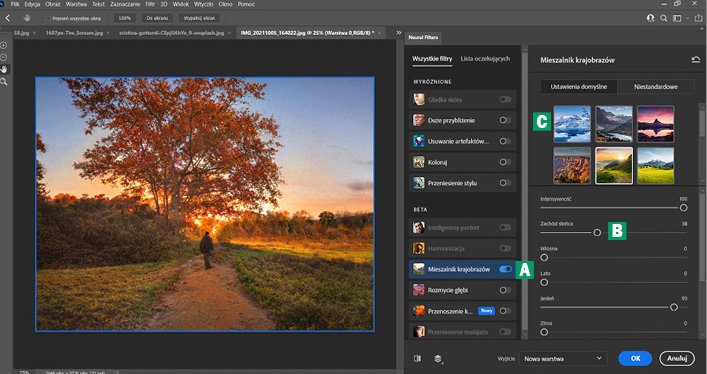The width and height of the screenshot is (707, 374).
Task: Open the Filtr menu
Action: click(150, 4)
